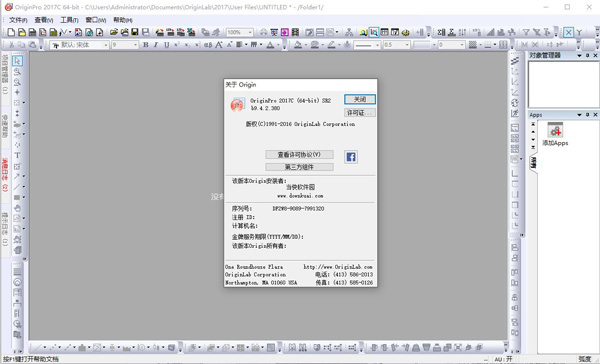
Task: Click the Increase Font Size icon
Action: tap(219, 45)
